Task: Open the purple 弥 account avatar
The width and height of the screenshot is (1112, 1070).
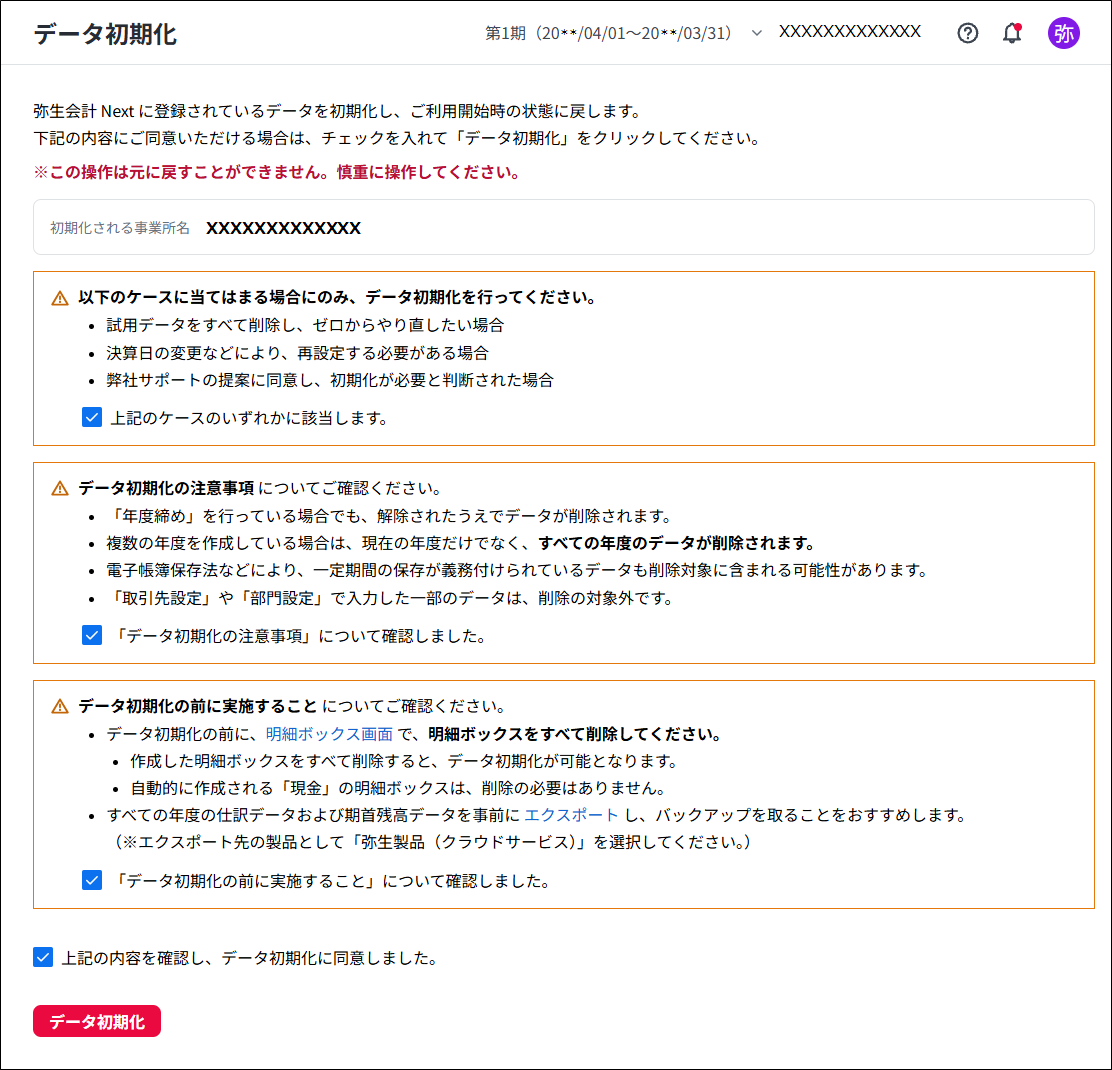Action: tap(1064, 33)
